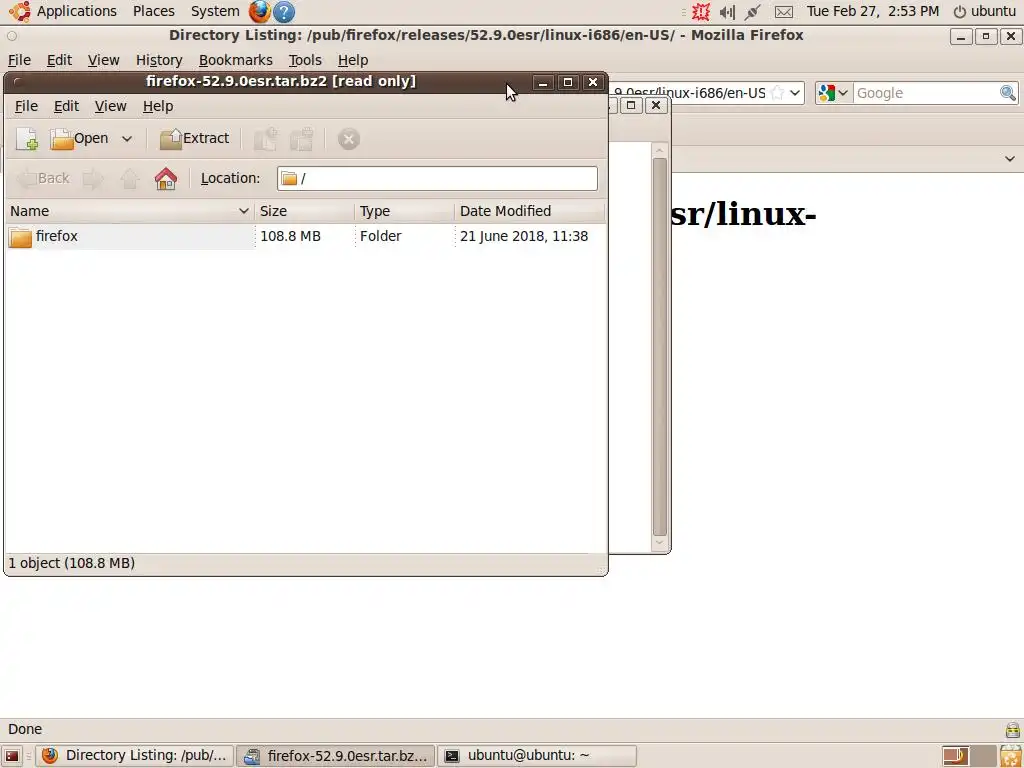Viewport: 1024px width, 768px height.
Task: Open an archive with the Open button
Action: pos(79,138)
